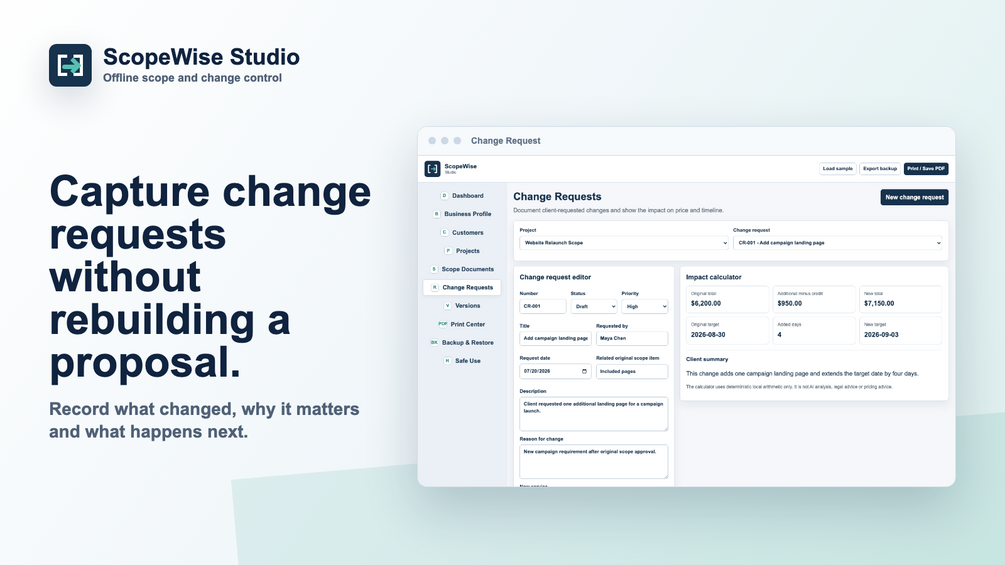Click the Backup & Restore sidebar icon

434,343
